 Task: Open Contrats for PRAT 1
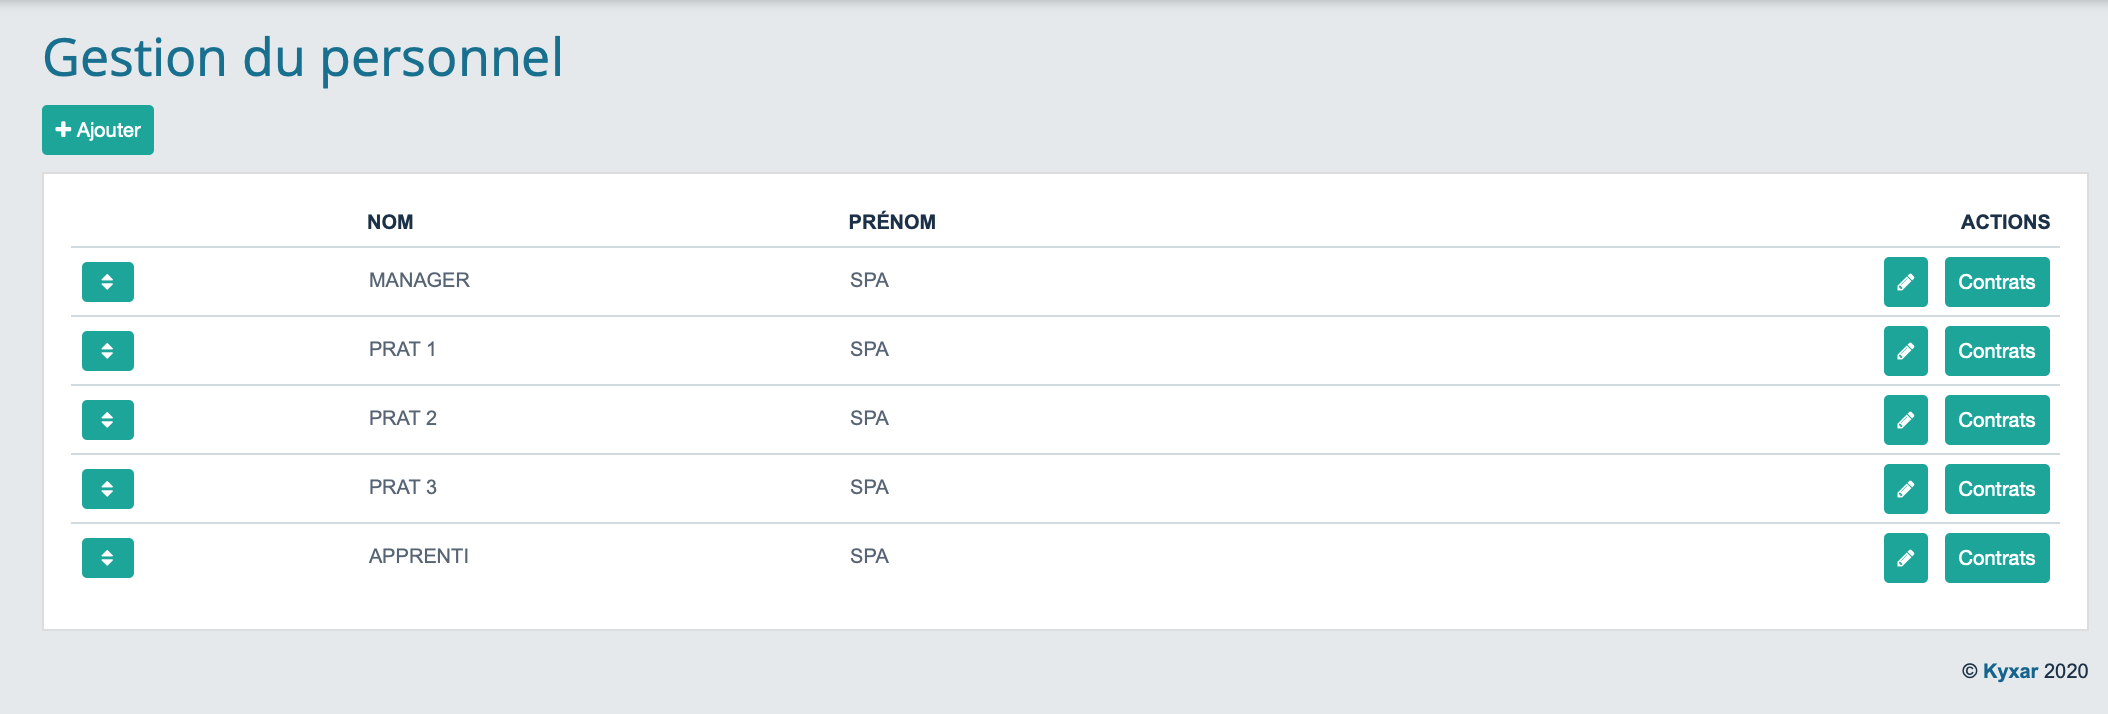[x=1997, y=351]
